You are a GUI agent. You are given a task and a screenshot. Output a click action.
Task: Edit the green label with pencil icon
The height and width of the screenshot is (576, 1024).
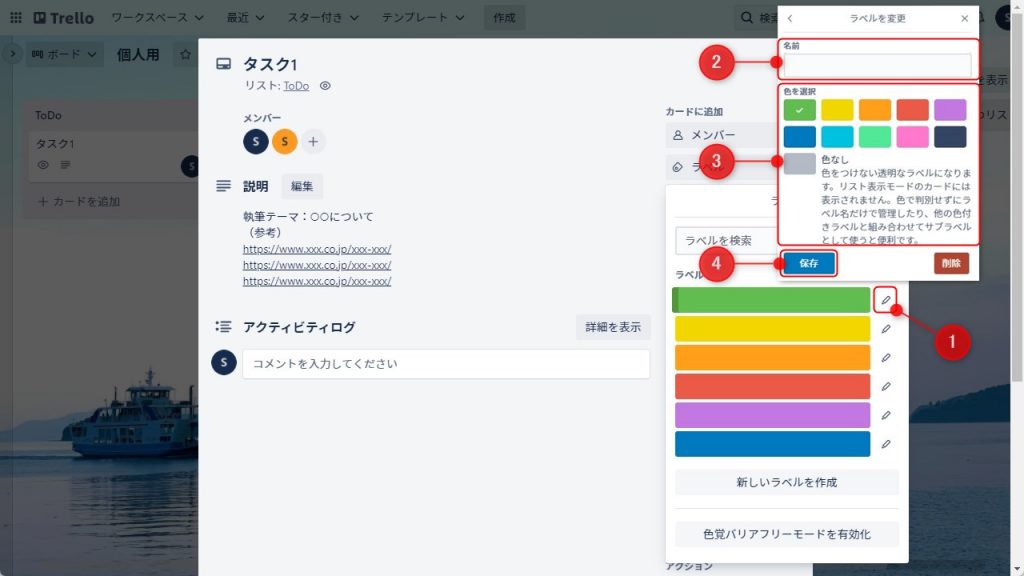[886, 300]
